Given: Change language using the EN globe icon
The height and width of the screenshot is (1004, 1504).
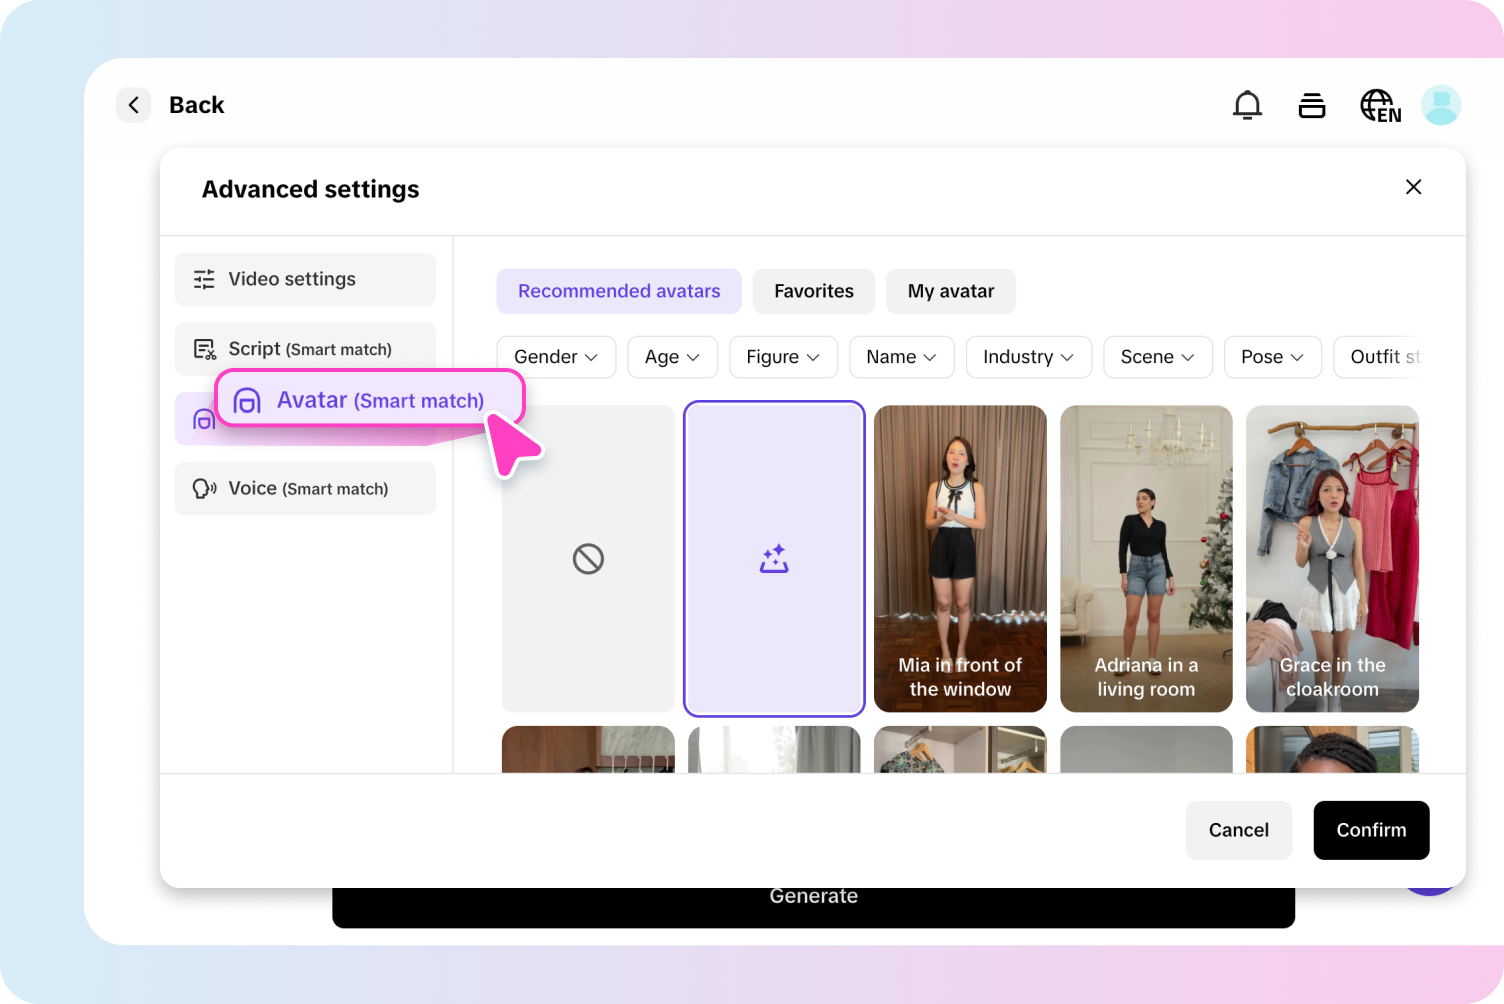Looking at the screenshot, I should pos(1378,104).
